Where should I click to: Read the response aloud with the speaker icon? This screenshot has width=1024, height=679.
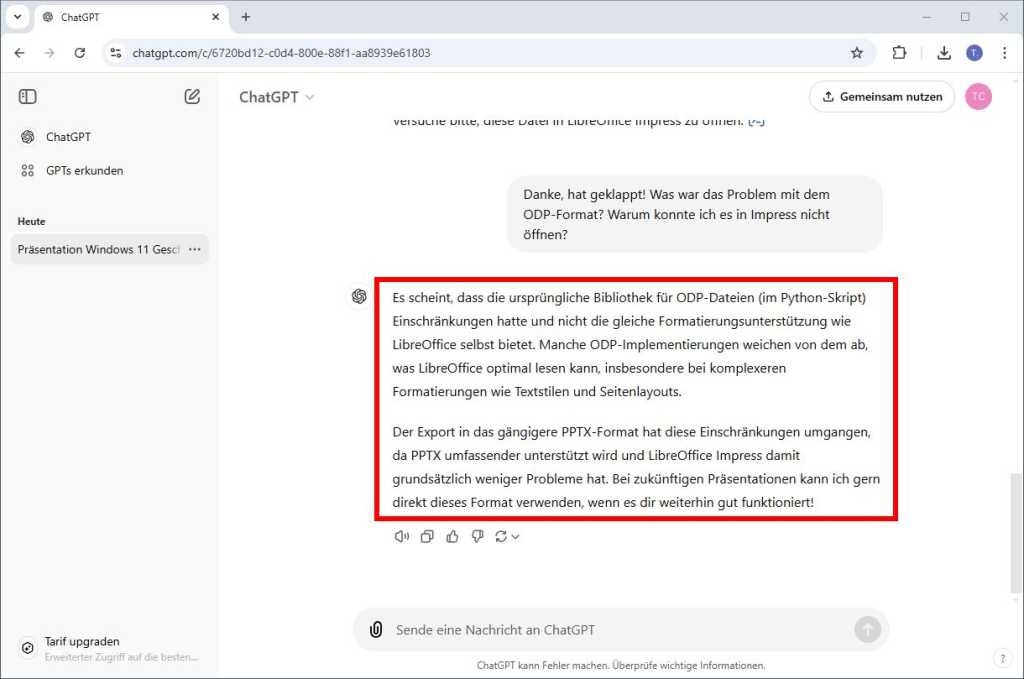pos(402,536)
